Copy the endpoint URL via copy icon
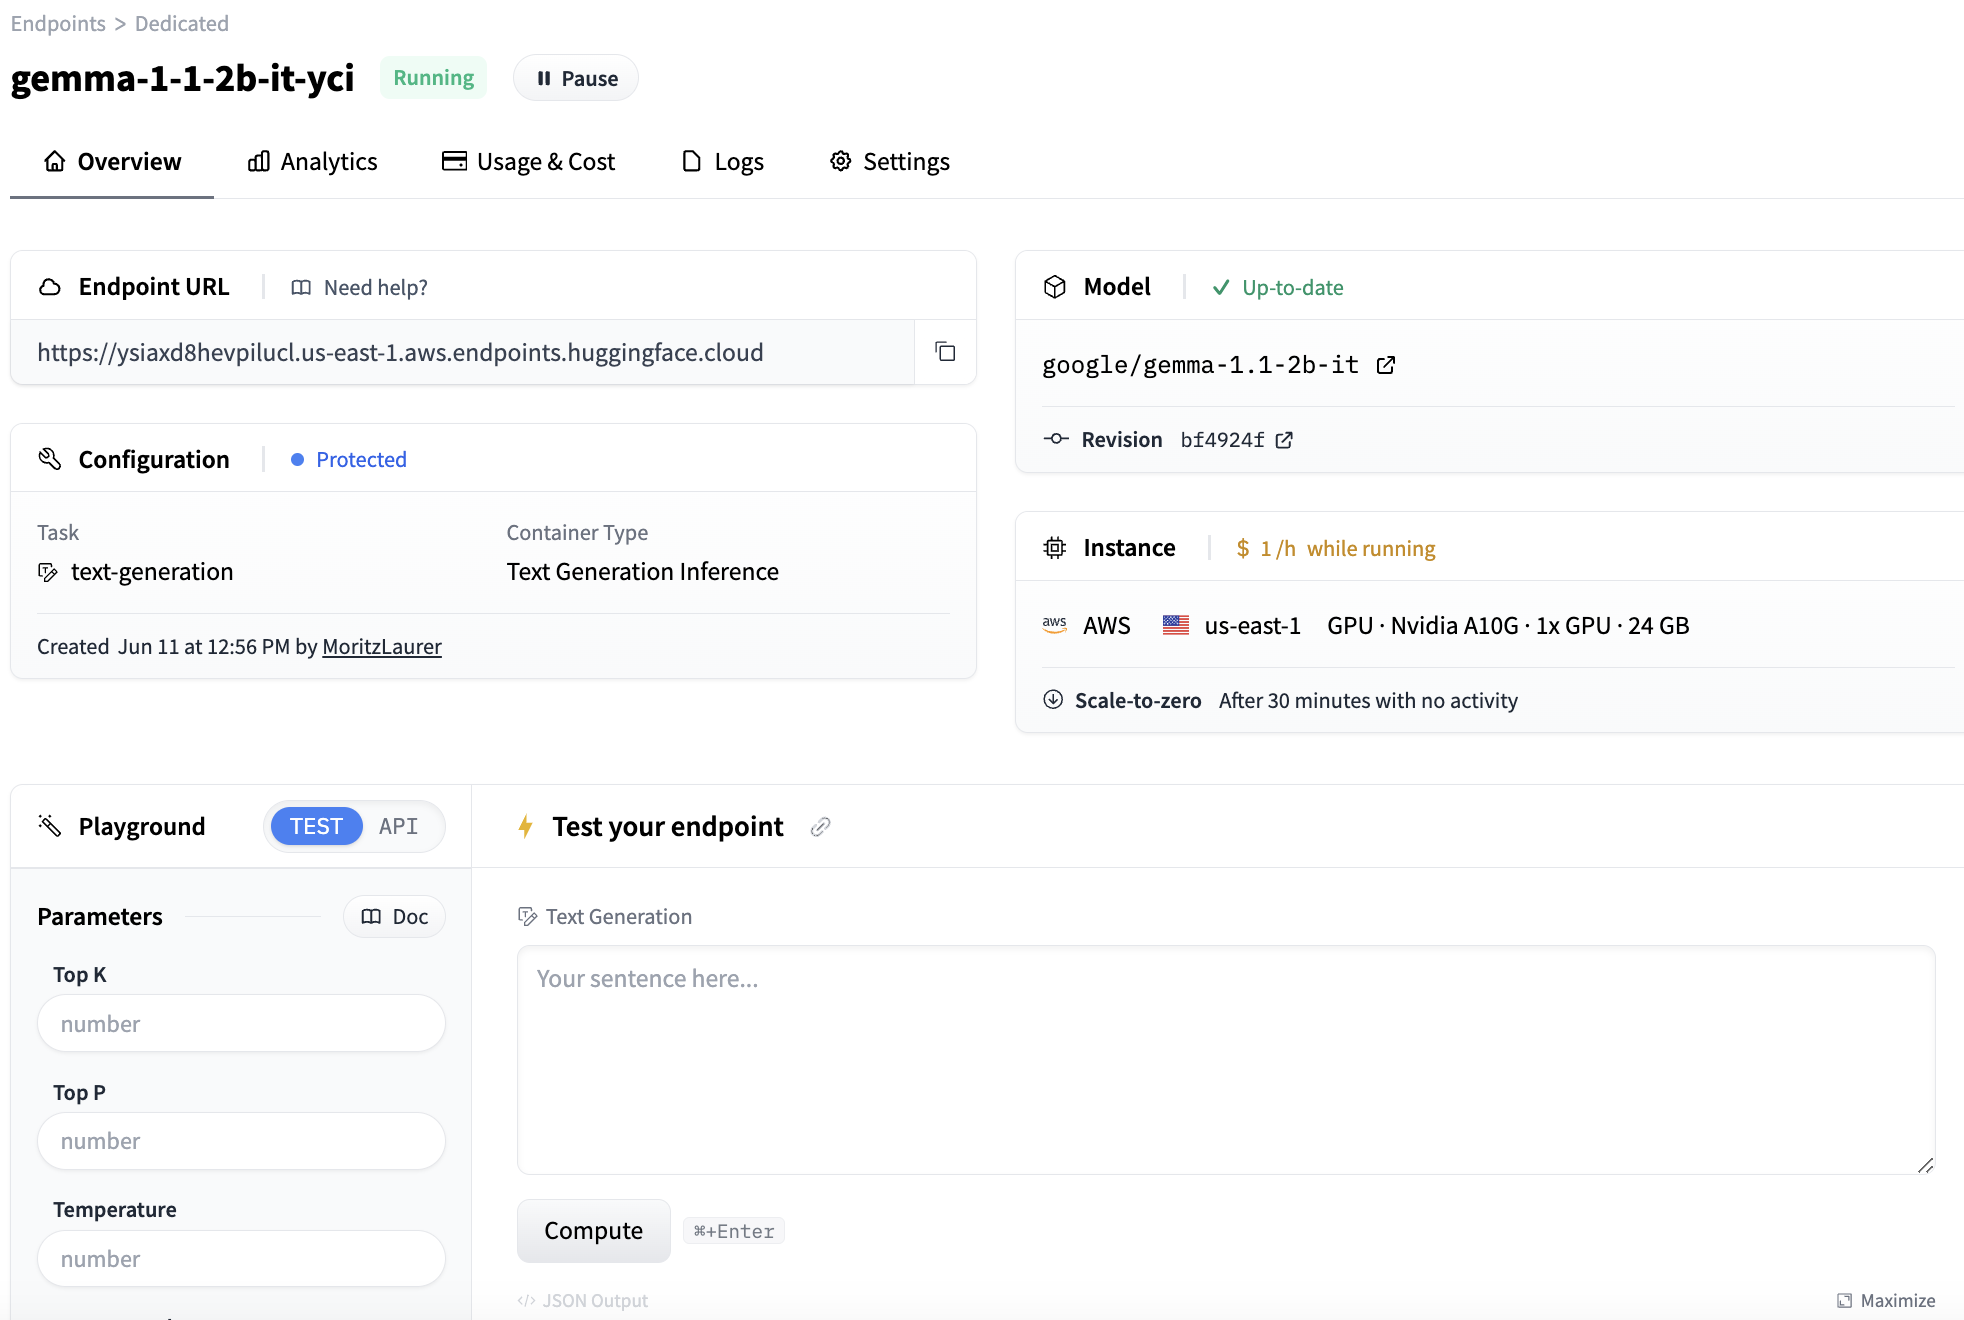This screenshot has height=1320, width=1964. 945,352
